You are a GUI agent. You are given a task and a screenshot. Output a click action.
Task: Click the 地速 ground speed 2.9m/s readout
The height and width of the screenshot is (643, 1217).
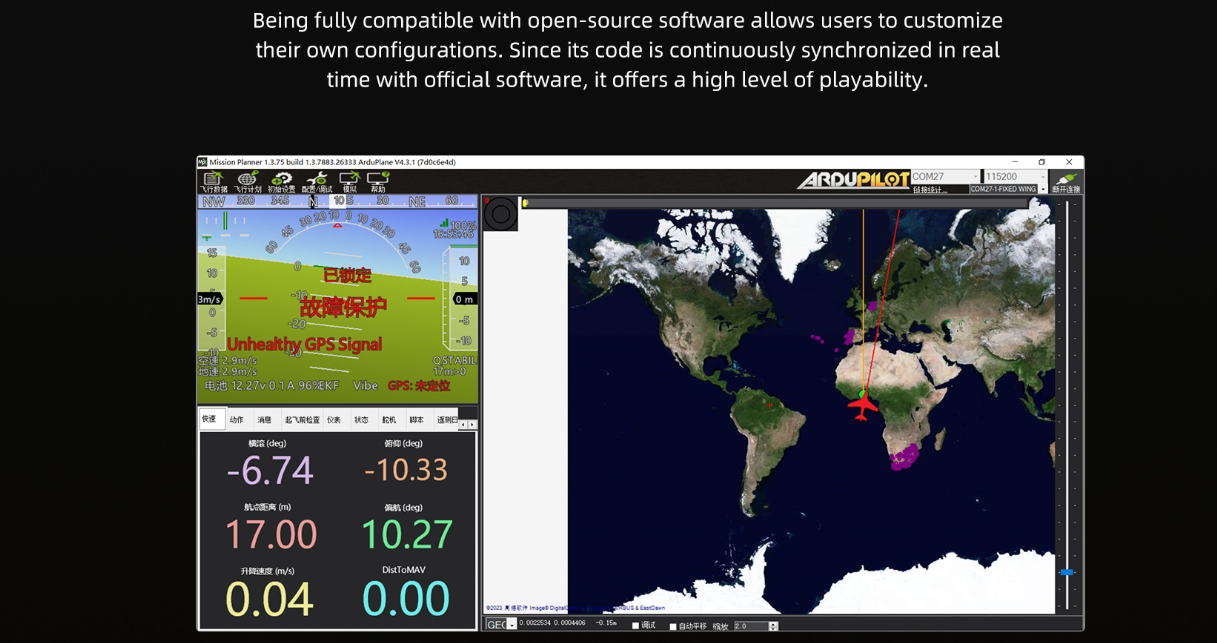[227, 371]
